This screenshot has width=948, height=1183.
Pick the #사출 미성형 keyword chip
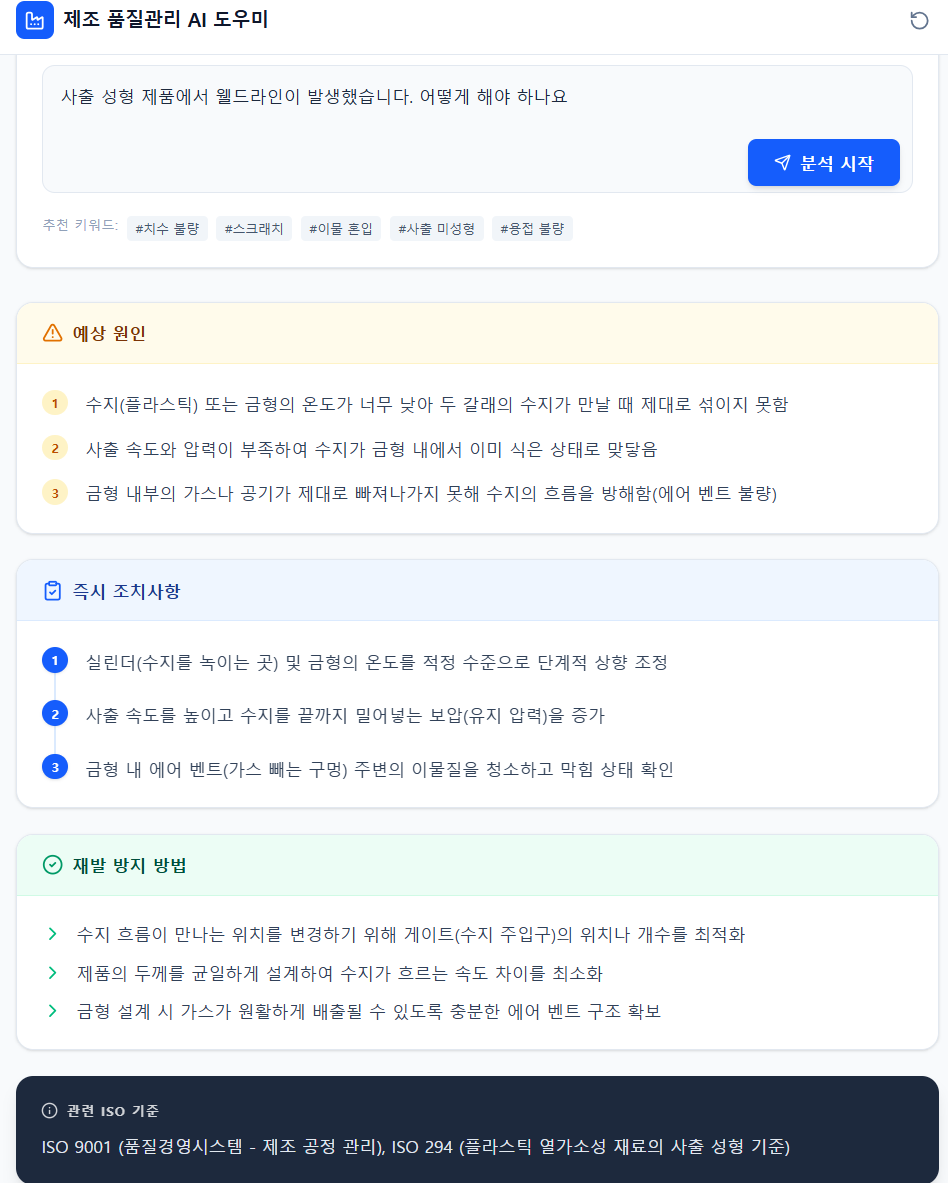point(437,229)
